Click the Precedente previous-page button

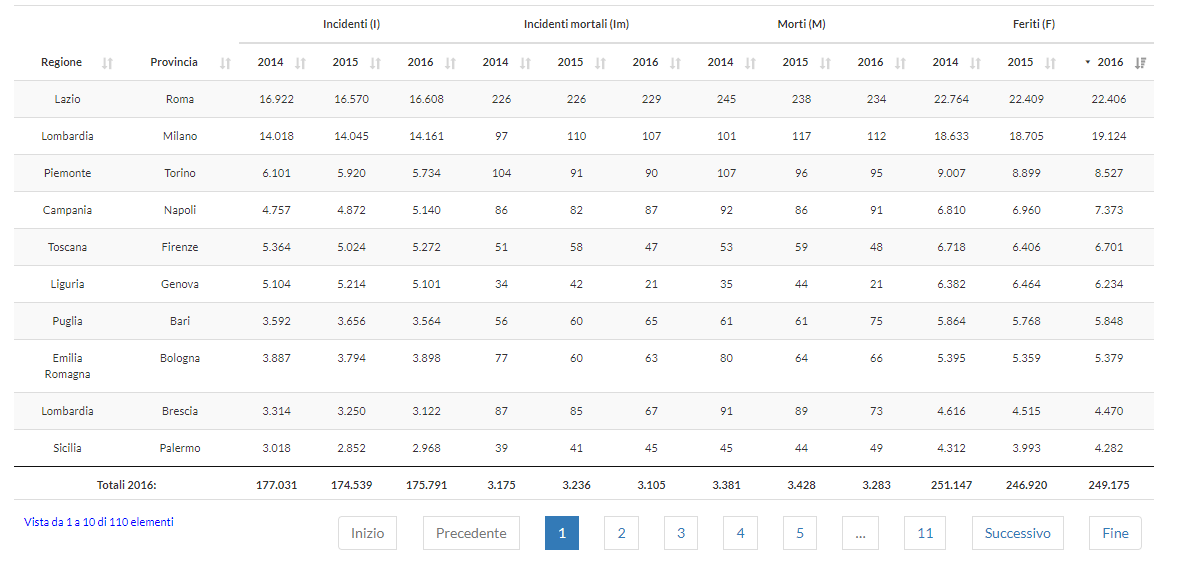(x=471, y=533)
